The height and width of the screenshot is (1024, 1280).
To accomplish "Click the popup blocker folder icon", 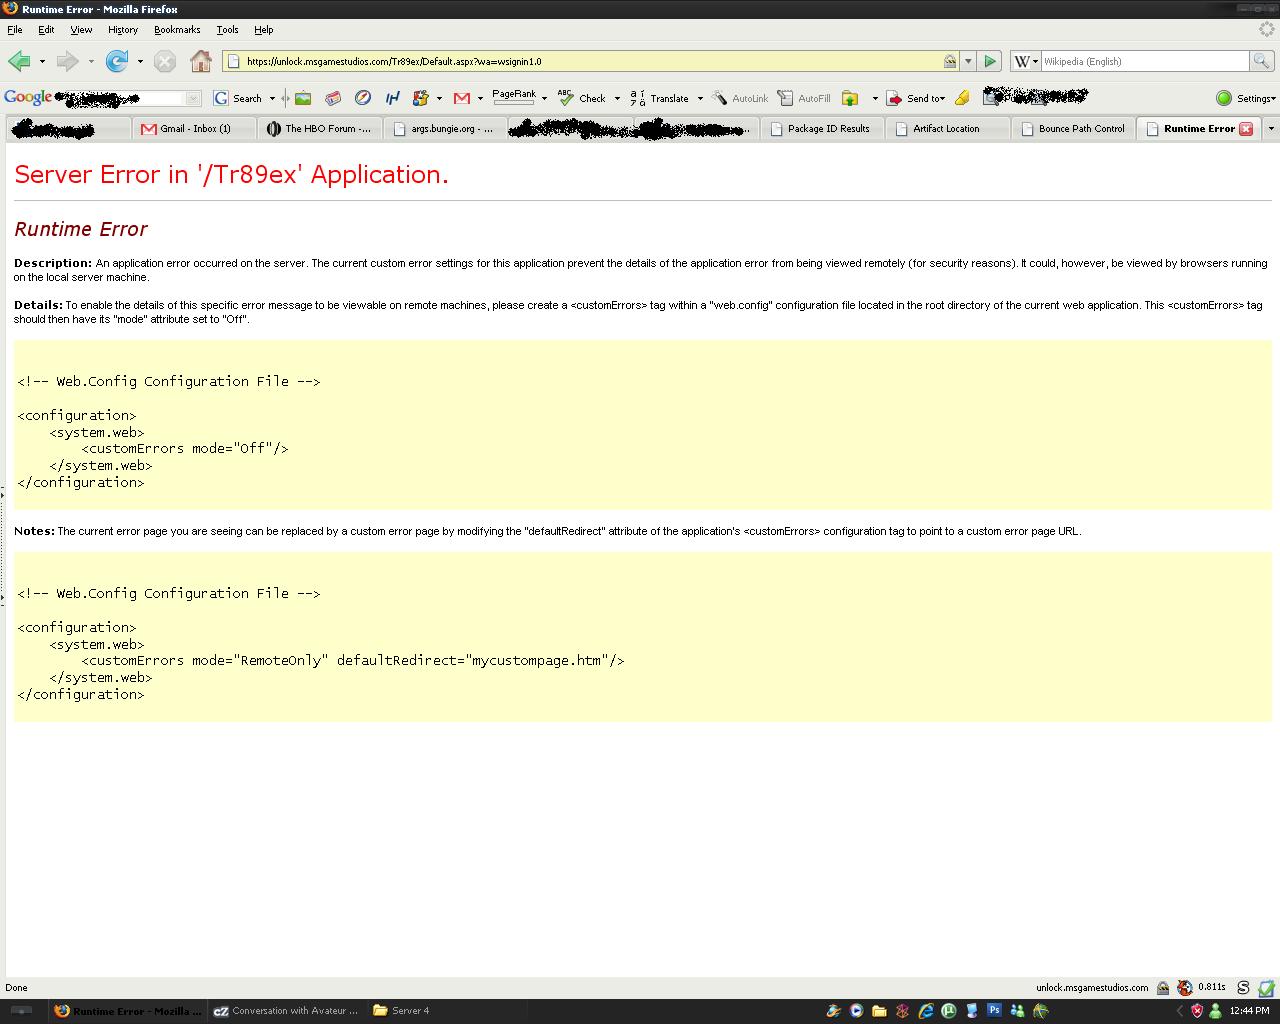I will point(850,98).
